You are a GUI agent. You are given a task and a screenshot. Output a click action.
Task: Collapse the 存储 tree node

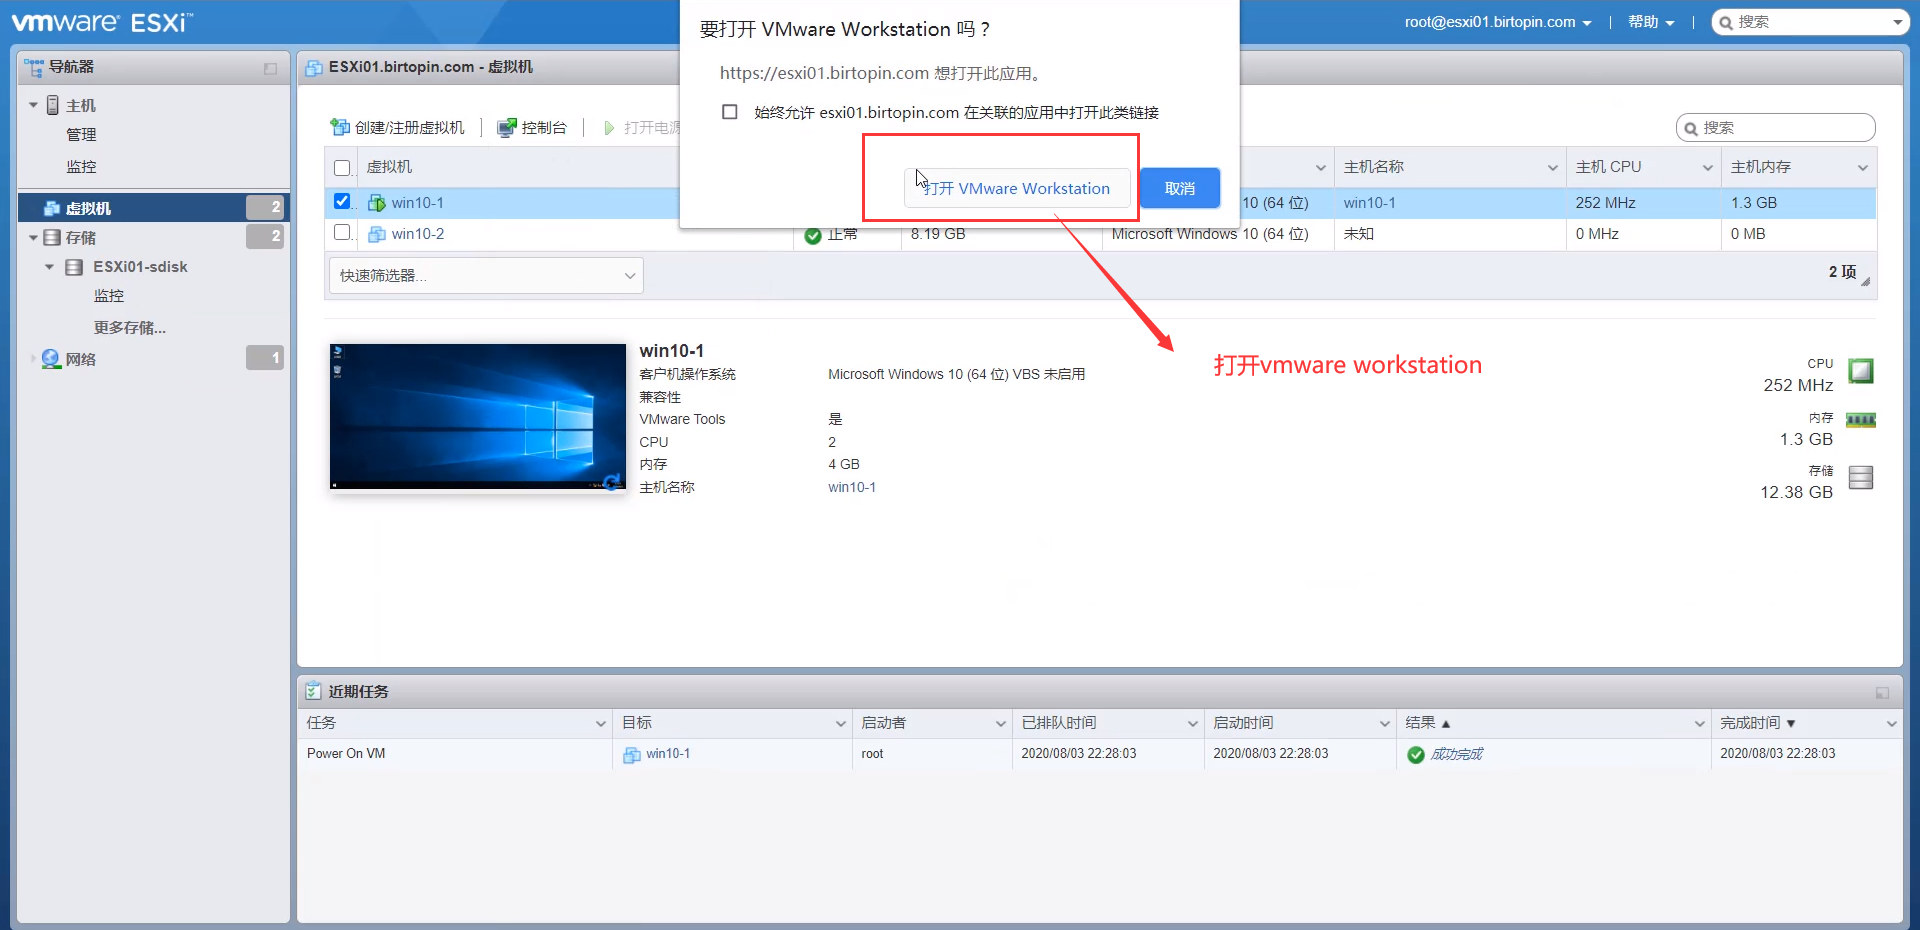[34, 238]
